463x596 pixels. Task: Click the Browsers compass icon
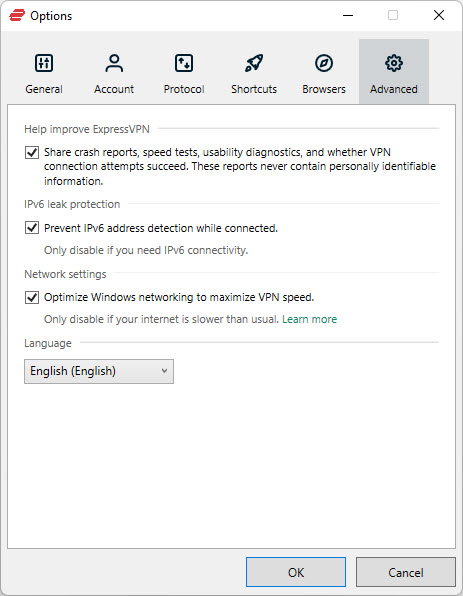click(x=324, y=63)
